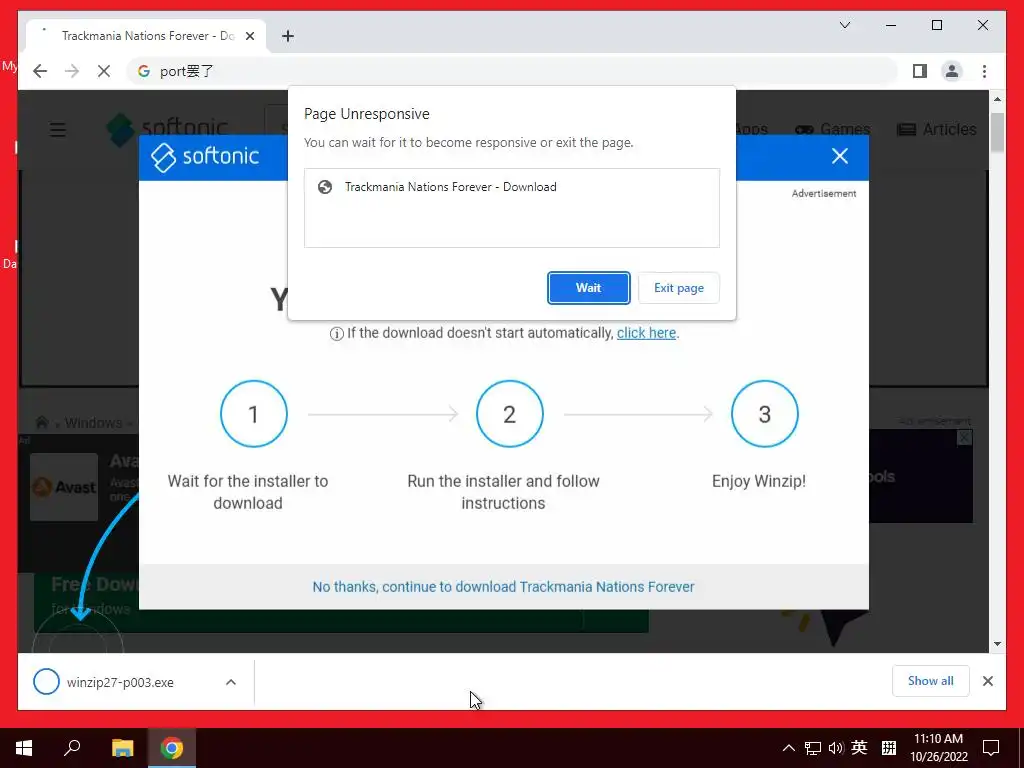Follow the 'click here' download link
This screenshot has height=768, width=1024.
coord(647,333)
